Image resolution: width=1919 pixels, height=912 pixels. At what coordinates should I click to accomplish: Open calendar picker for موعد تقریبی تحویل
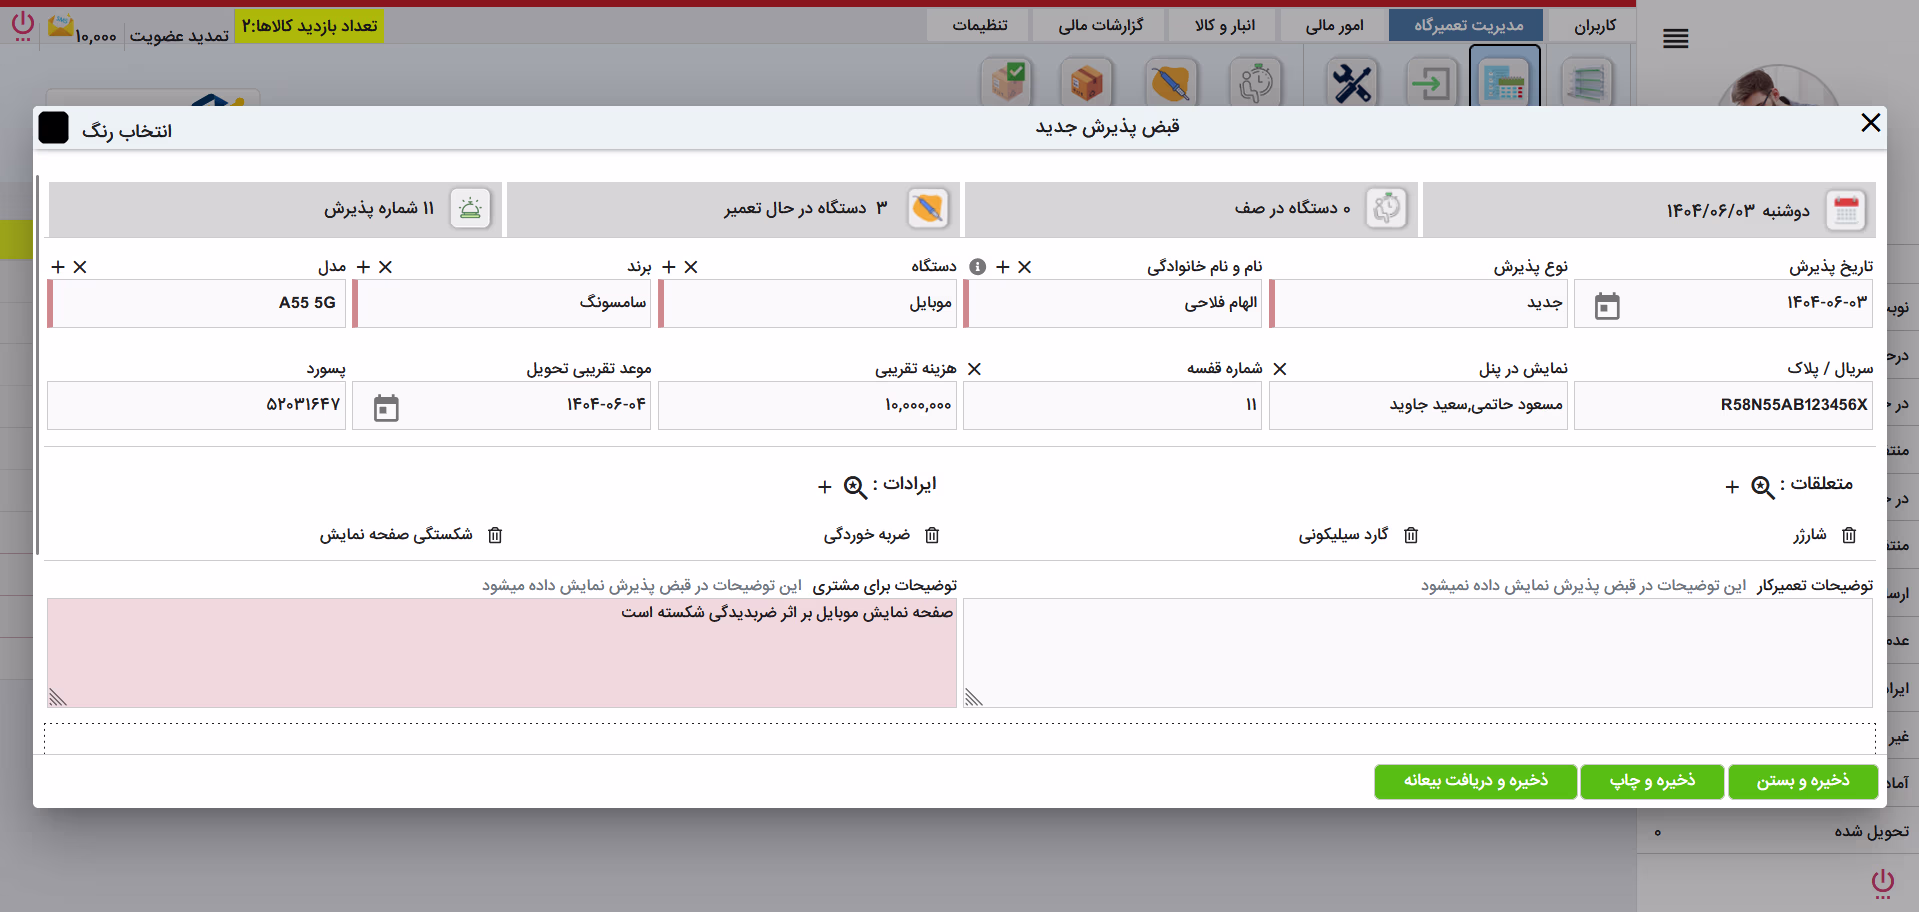386,407
